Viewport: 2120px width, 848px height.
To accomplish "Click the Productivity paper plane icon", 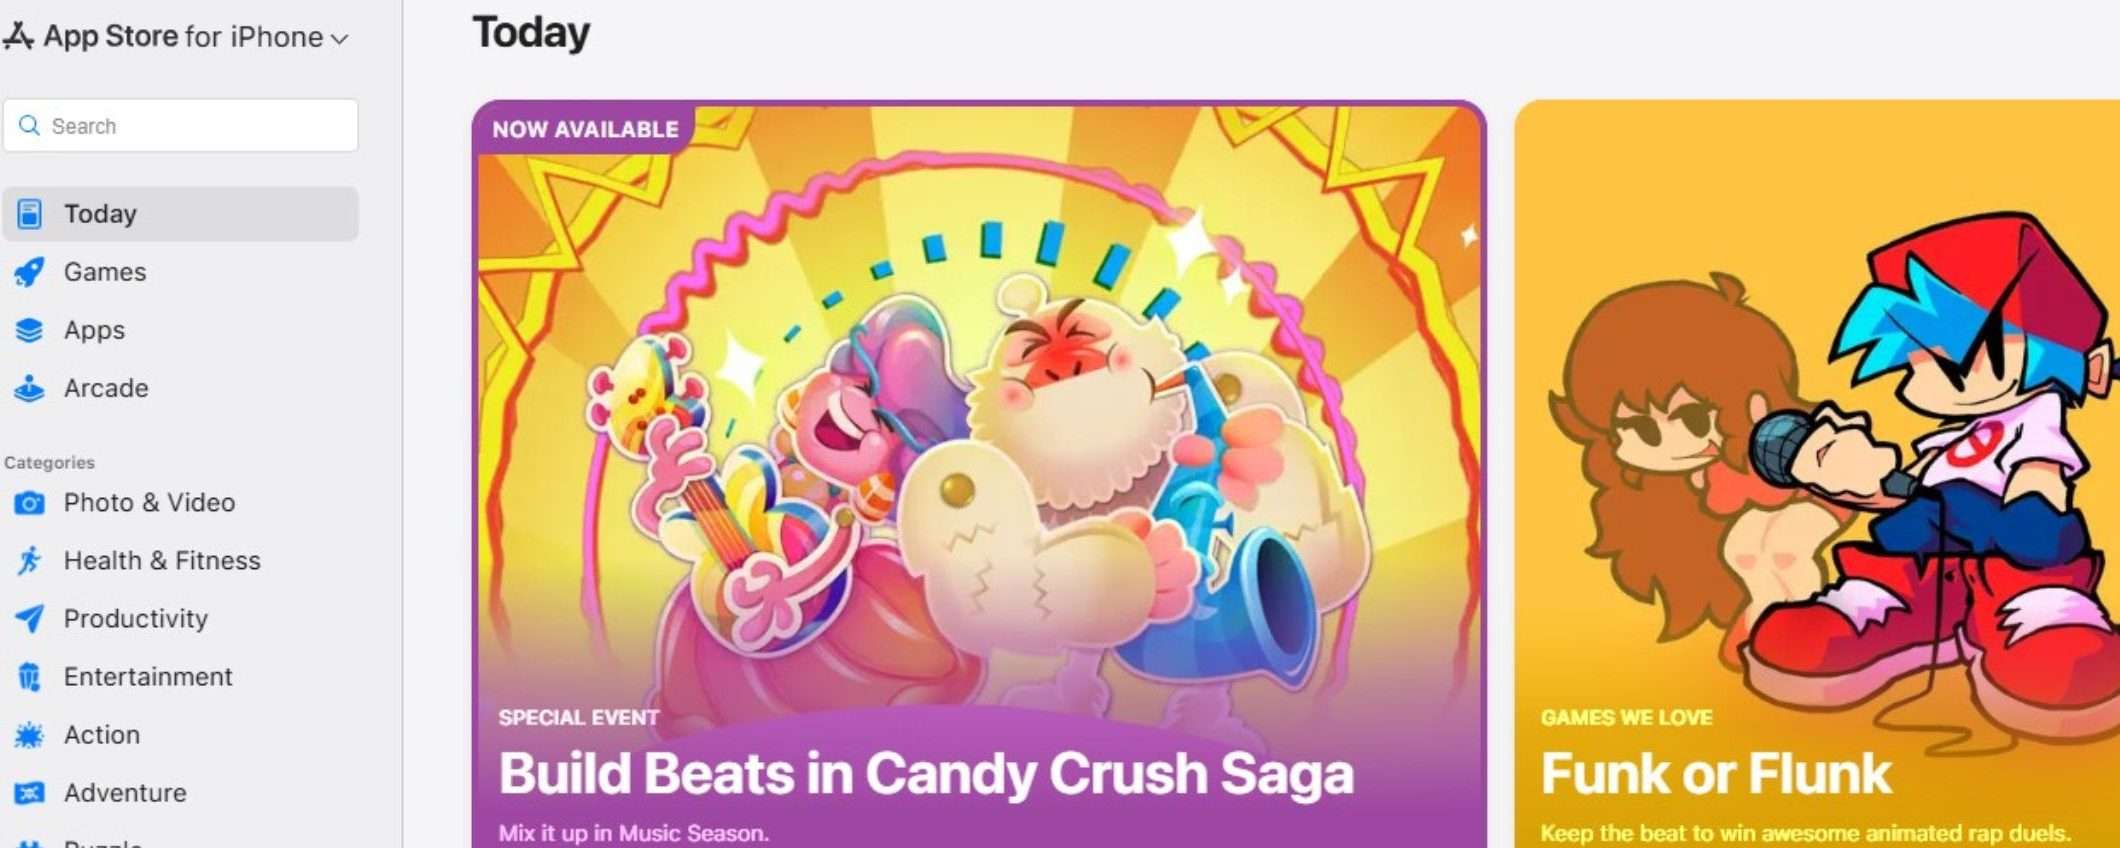I will pyautogui.click(x=29, y=619).
